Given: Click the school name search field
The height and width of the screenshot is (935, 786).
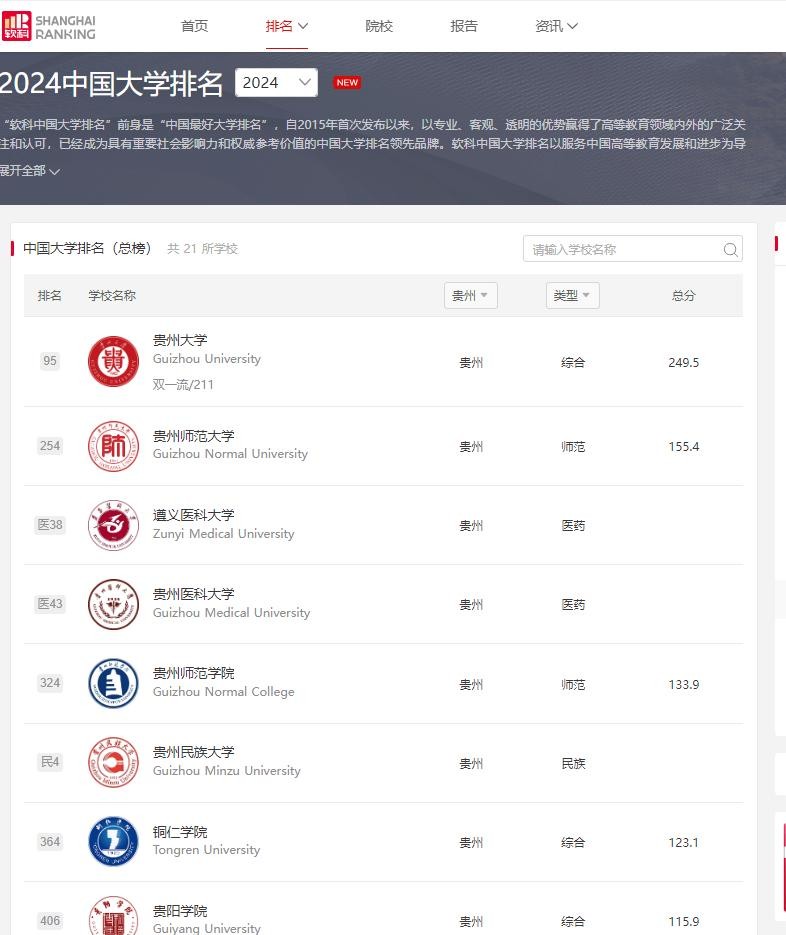Looking at the screenshot, I should point(622,250).
